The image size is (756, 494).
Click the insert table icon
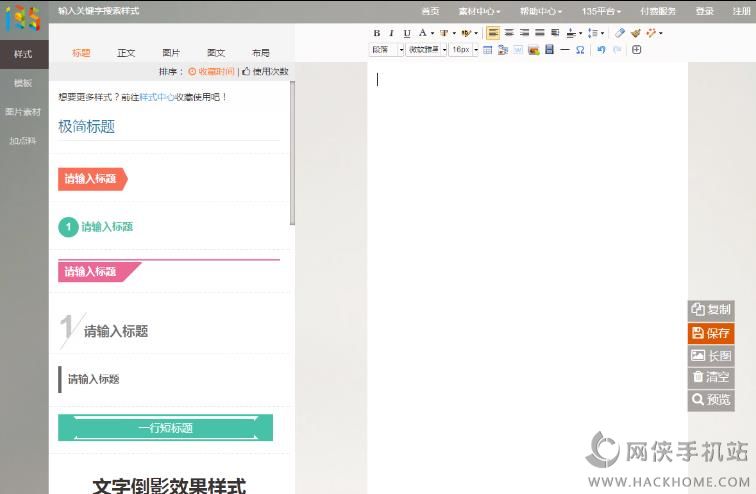488,49
